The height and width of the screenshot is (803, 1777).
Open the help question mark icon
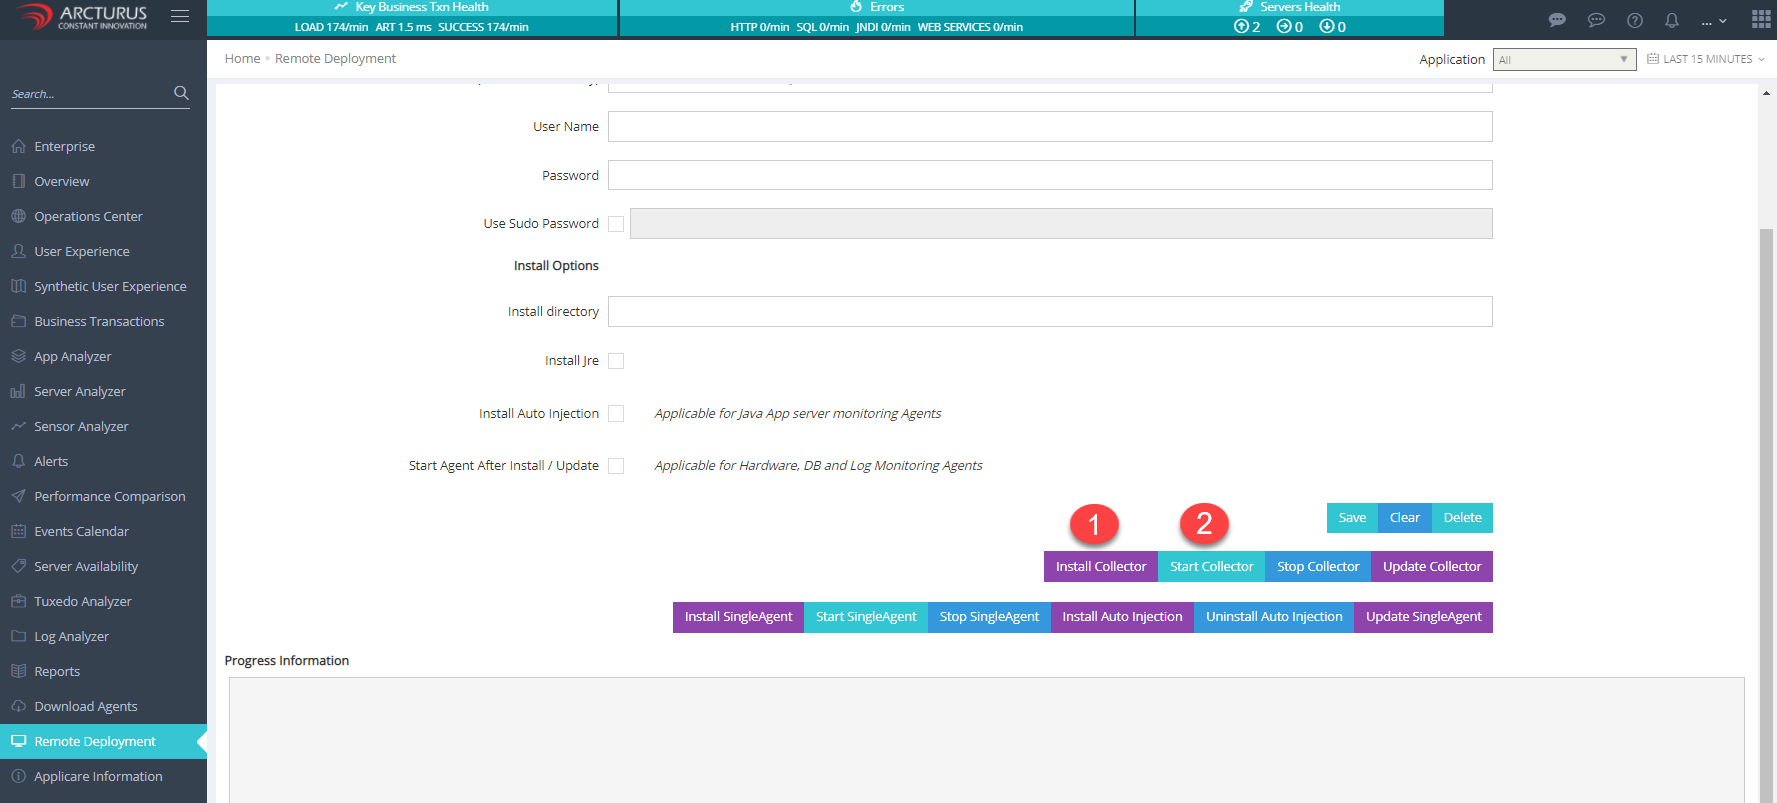1635,20
